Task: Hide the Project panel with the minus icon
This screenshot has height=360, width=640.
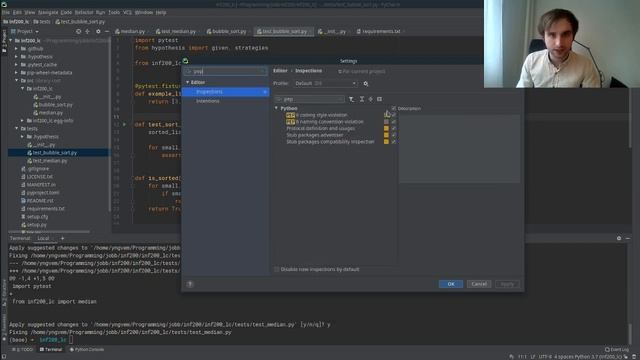Action: coord(107,31)
